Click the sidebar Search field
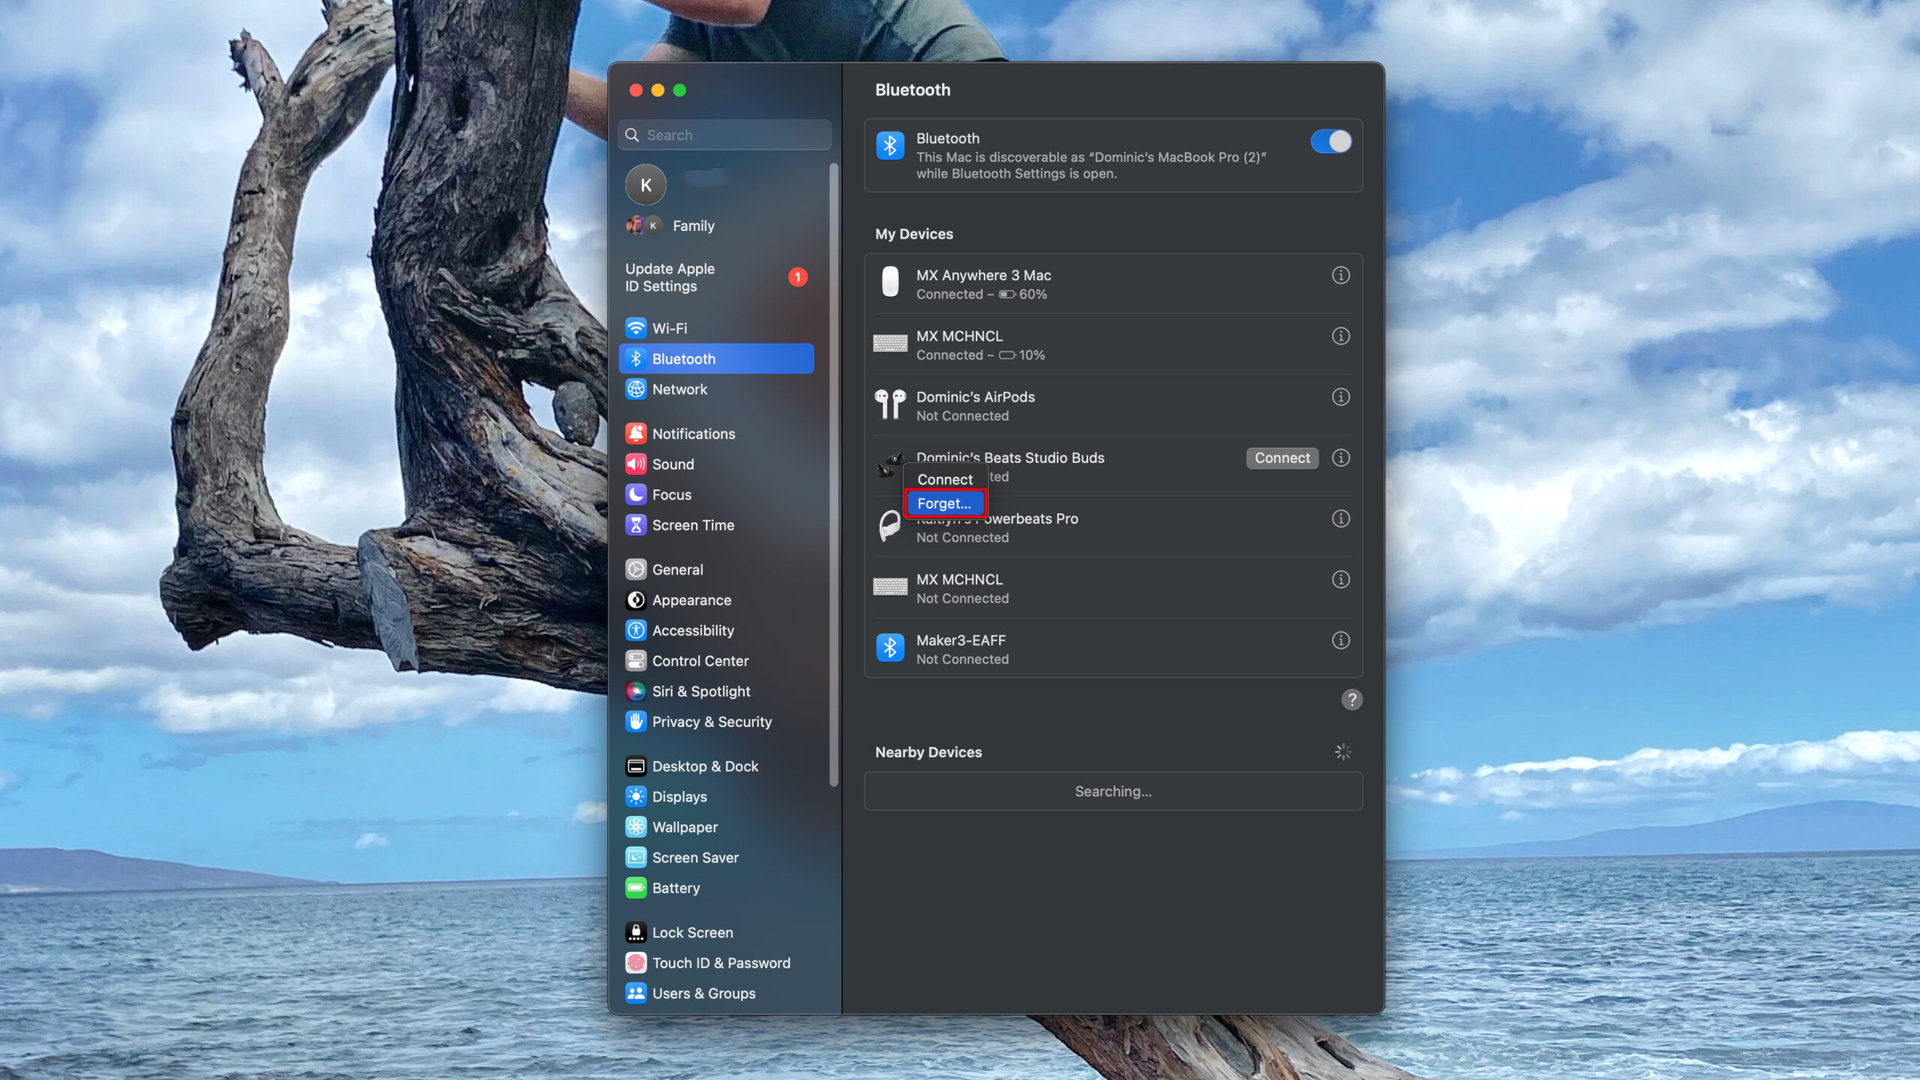Viewport: 1920px width, 1080px height. [735, 135]
